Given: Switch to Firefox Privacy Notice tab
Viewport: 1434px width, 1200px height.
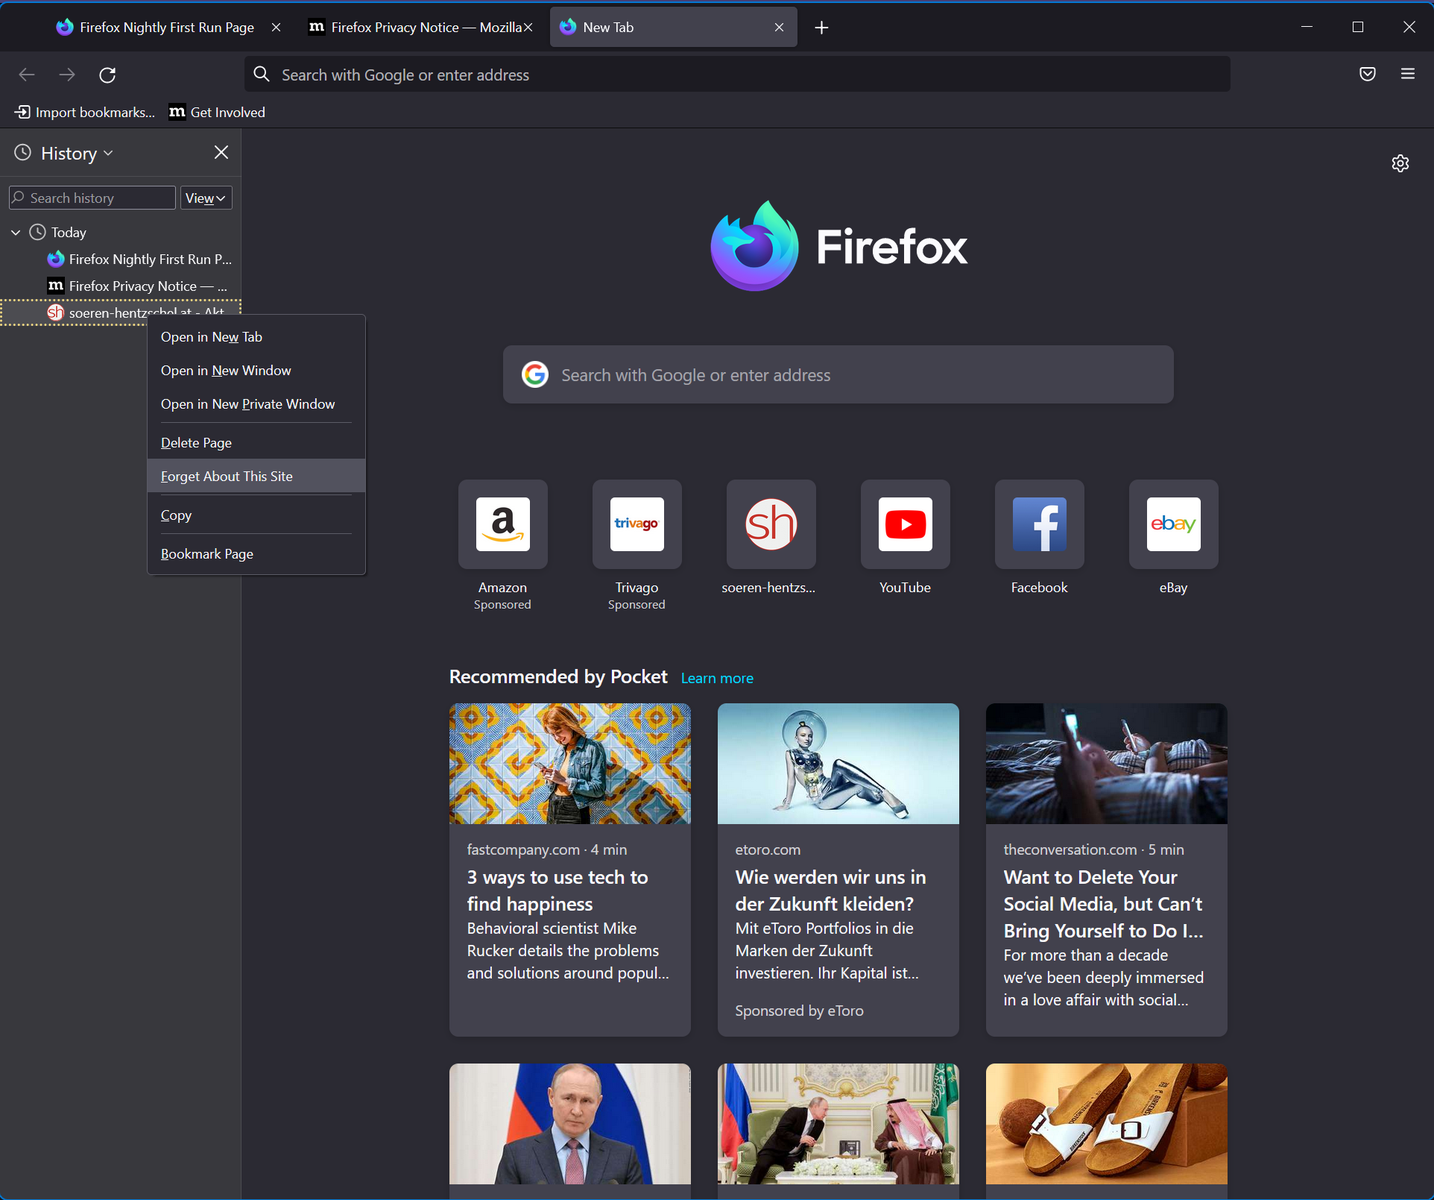Looking at the screenshot, I should pos(418,27).
